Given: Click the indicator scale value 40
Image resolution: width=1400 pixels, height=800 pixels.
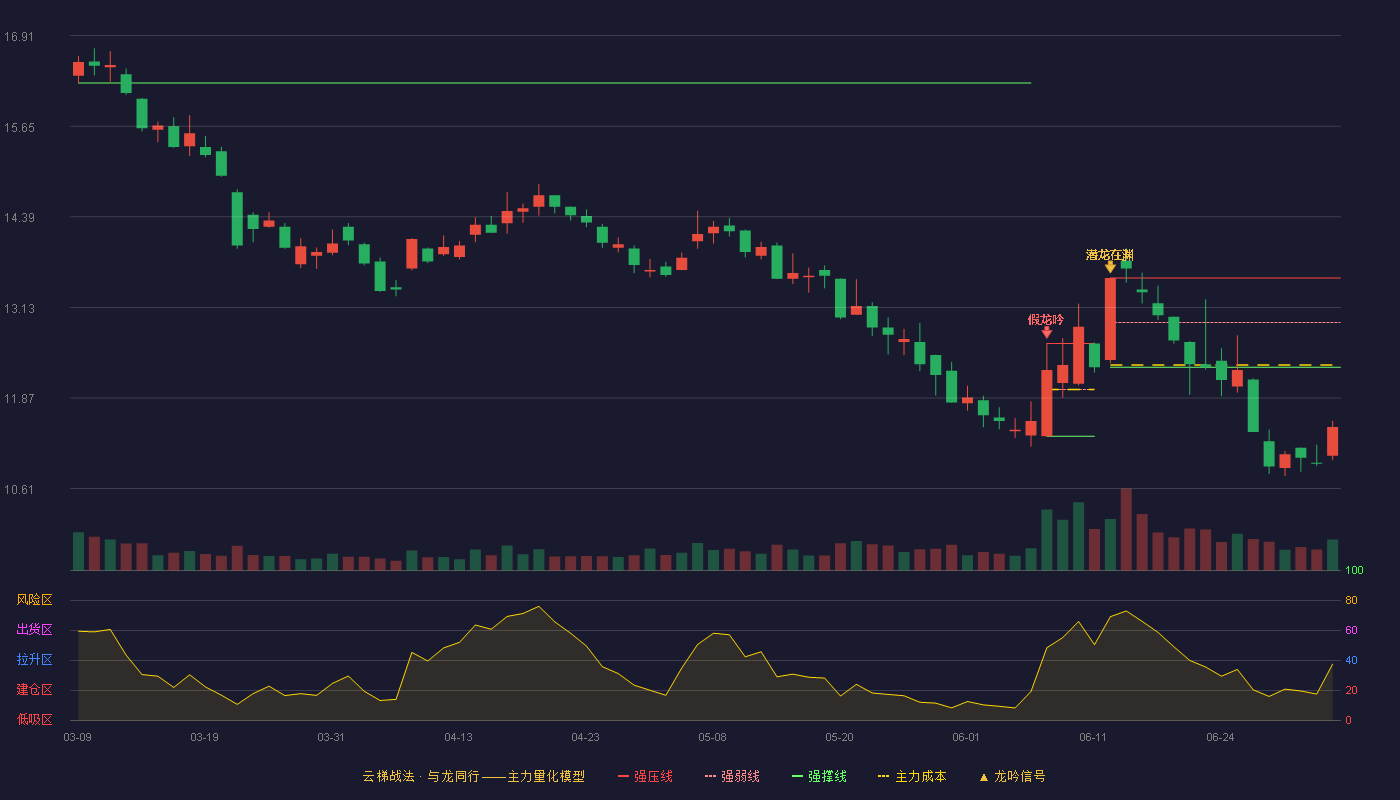Looking at the screenshot, I should point(1351,660).
